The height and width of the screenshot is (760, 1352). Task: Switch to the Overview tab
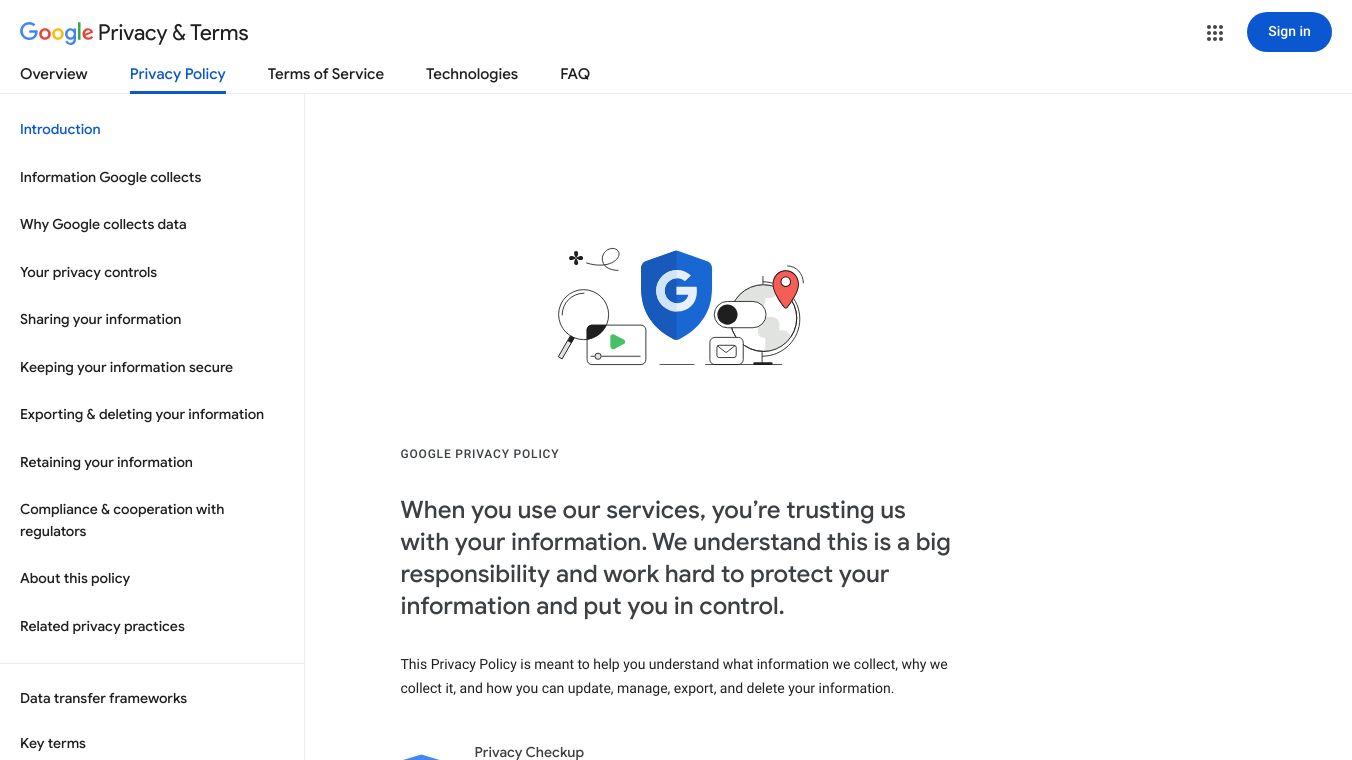point(54,74)
